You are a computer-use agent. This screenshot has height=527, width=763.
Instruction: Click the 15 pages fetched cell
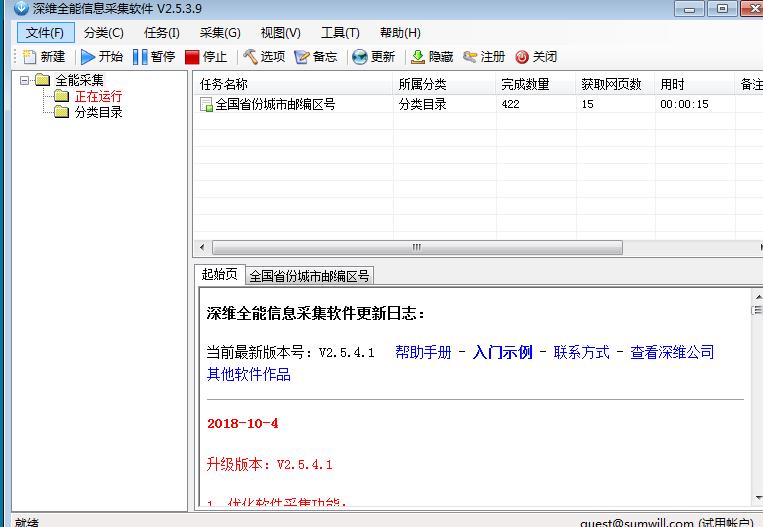[587, 104]
